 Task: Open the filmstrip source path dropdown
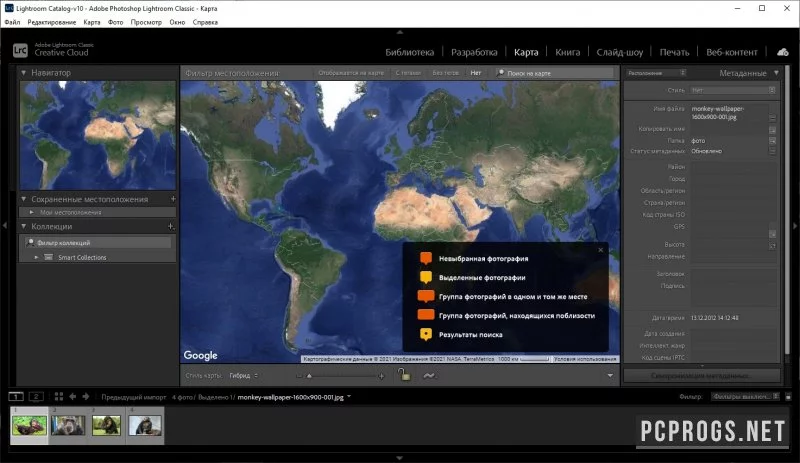coord(349,396)
